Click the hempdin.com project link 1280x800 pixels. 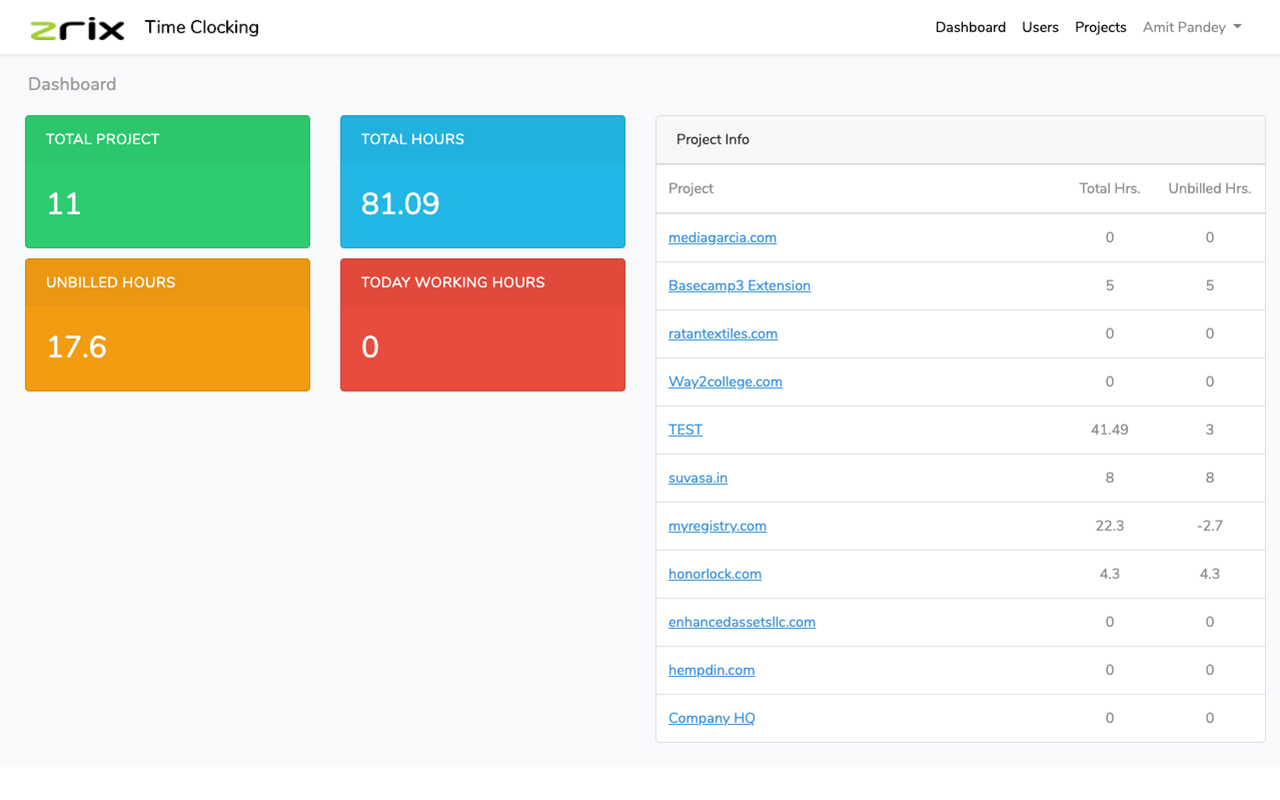click(711, 669)
